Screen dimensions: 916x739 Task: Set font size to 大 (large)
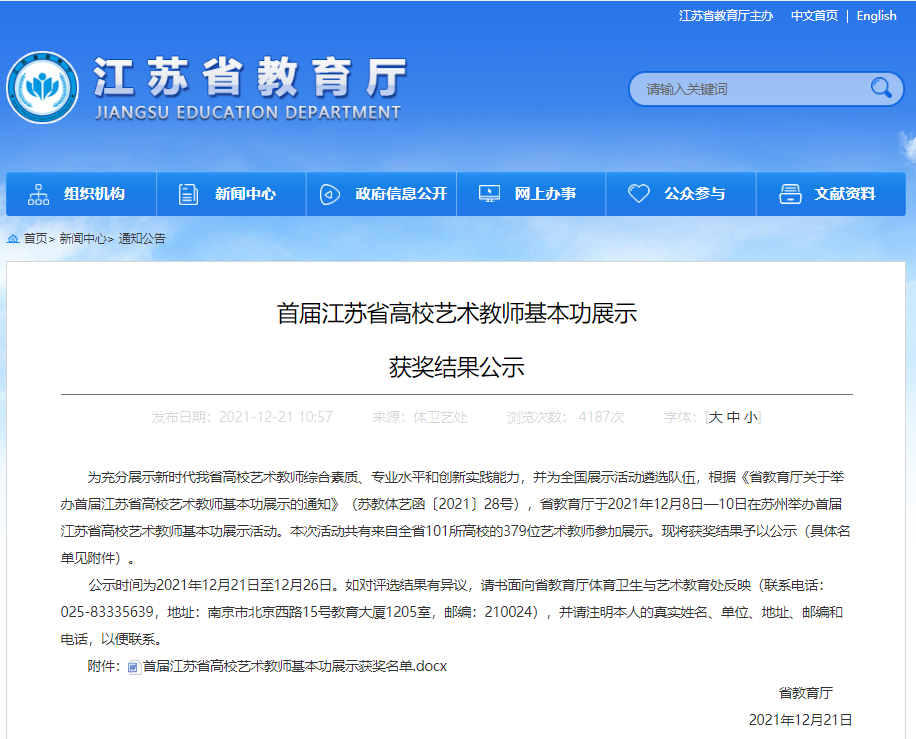715,417
